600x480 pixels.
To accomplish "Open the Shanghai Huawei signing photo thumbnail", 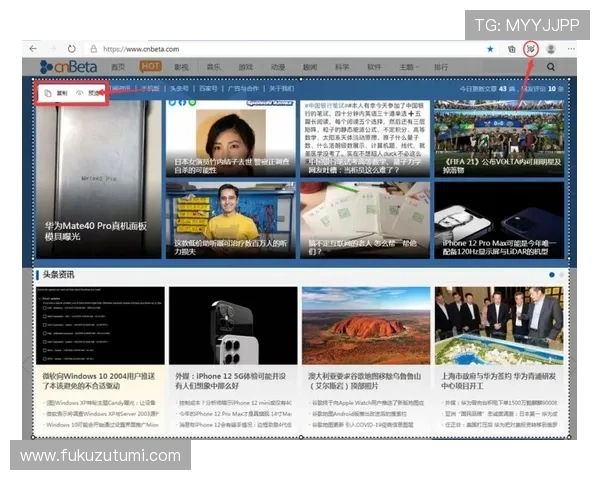I will [x=499, y=325].
